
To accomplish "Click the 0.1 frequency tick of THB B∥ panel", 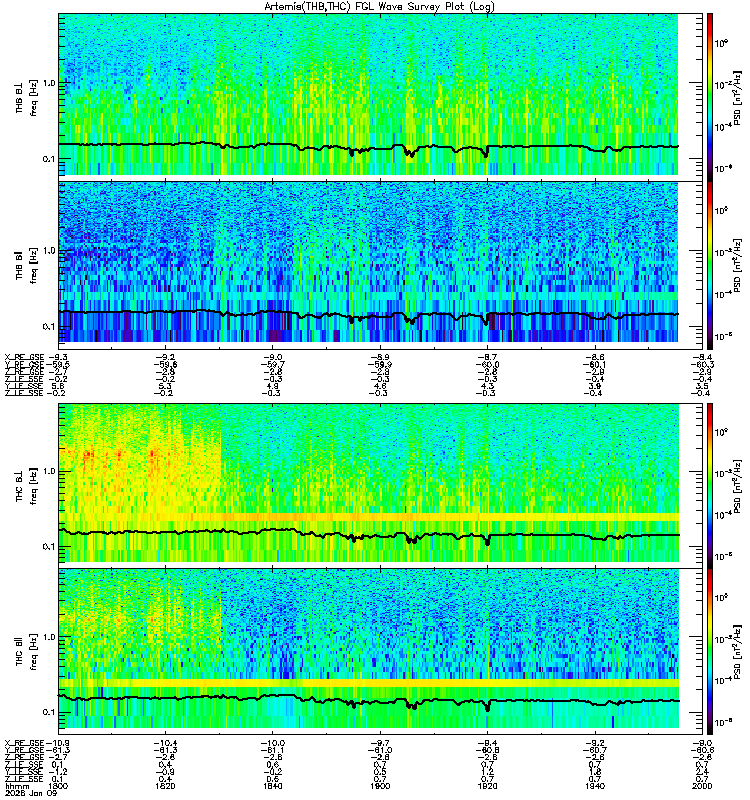I will 49,327.
